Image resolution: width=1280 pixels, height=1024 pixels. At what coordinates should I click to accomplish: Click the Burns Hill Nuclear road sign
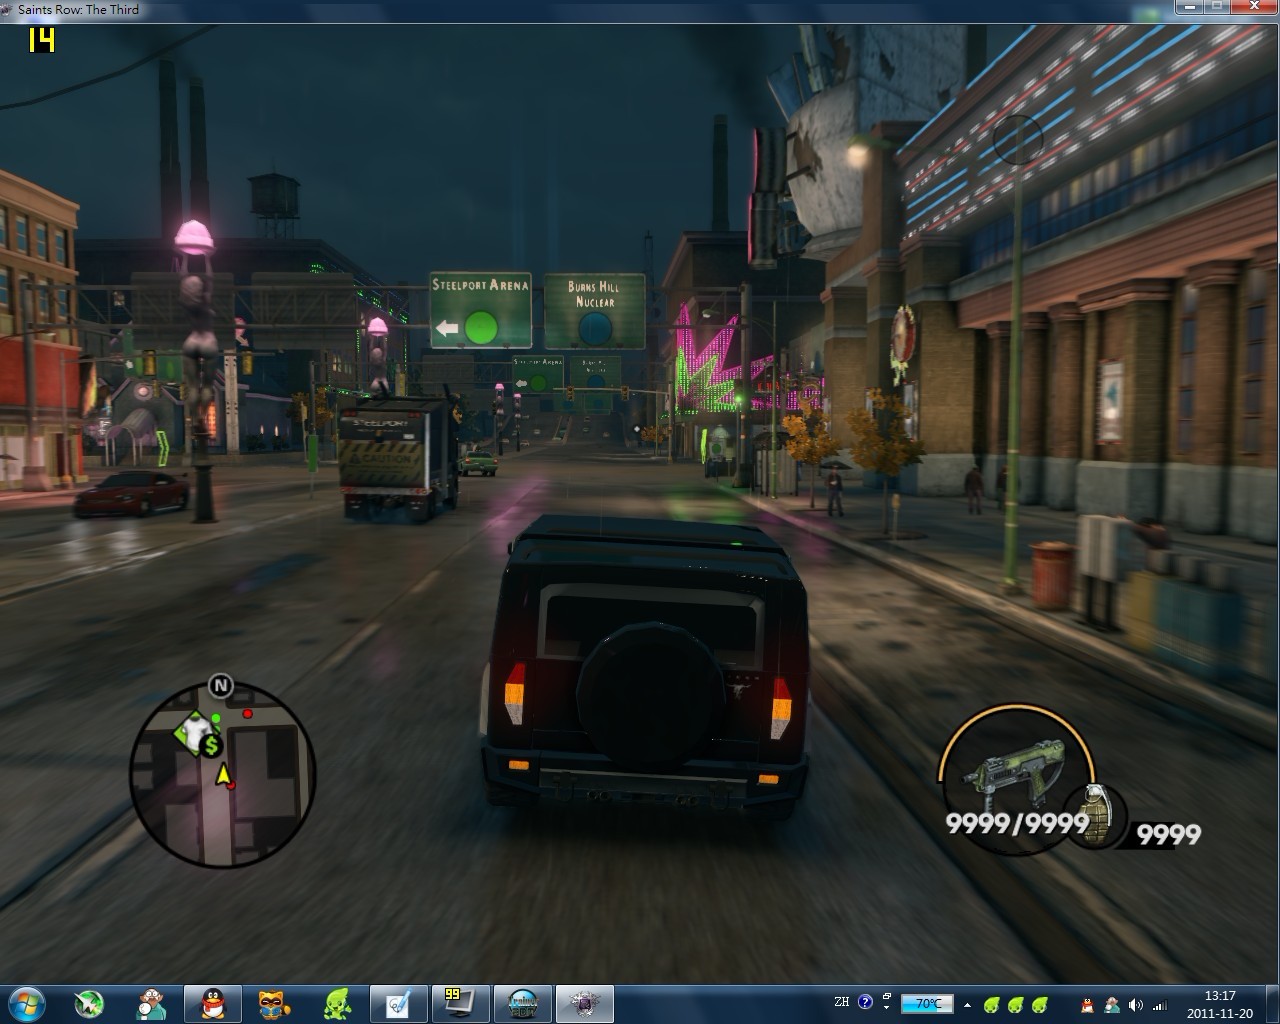[595, 311]
